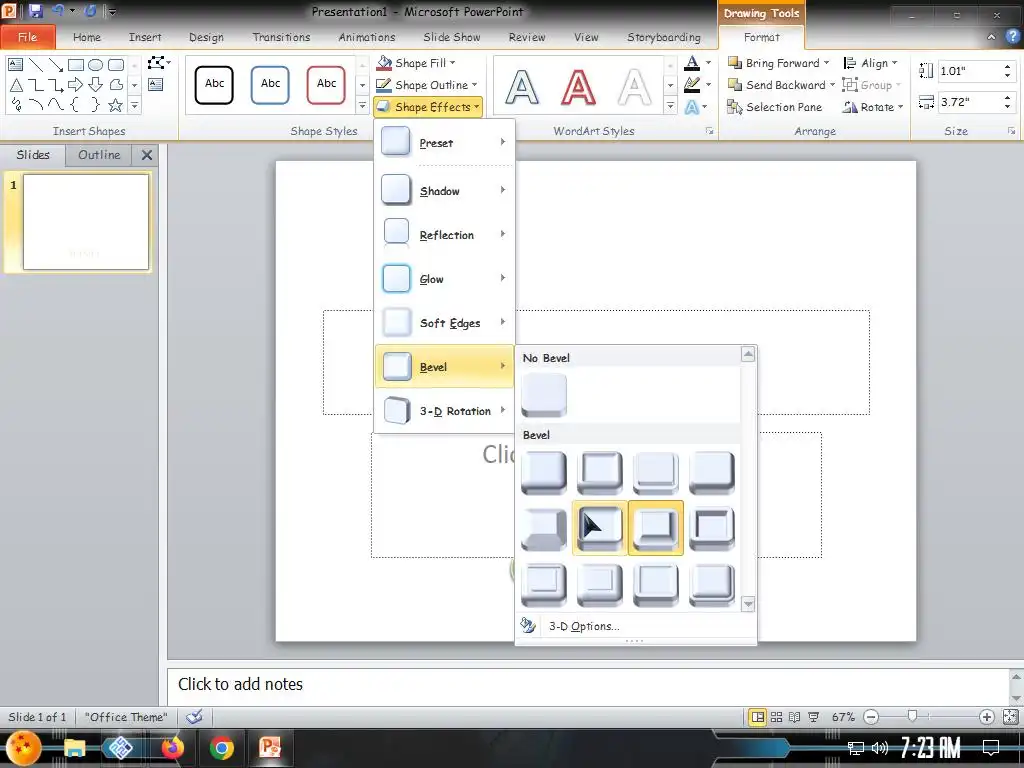Viewport: 1024px width, 768px height.
Task: Select the 5-point Star shape
Action: (x=116, y=104)
